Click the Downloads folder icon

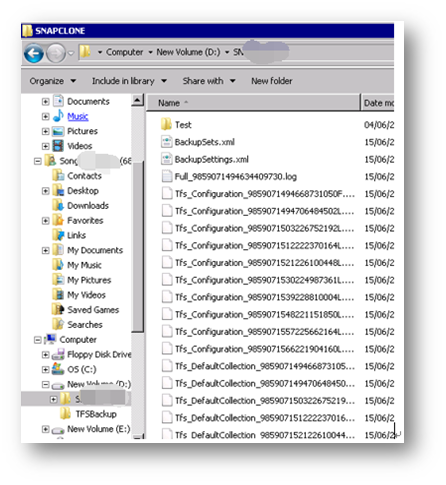pos(58,205)
